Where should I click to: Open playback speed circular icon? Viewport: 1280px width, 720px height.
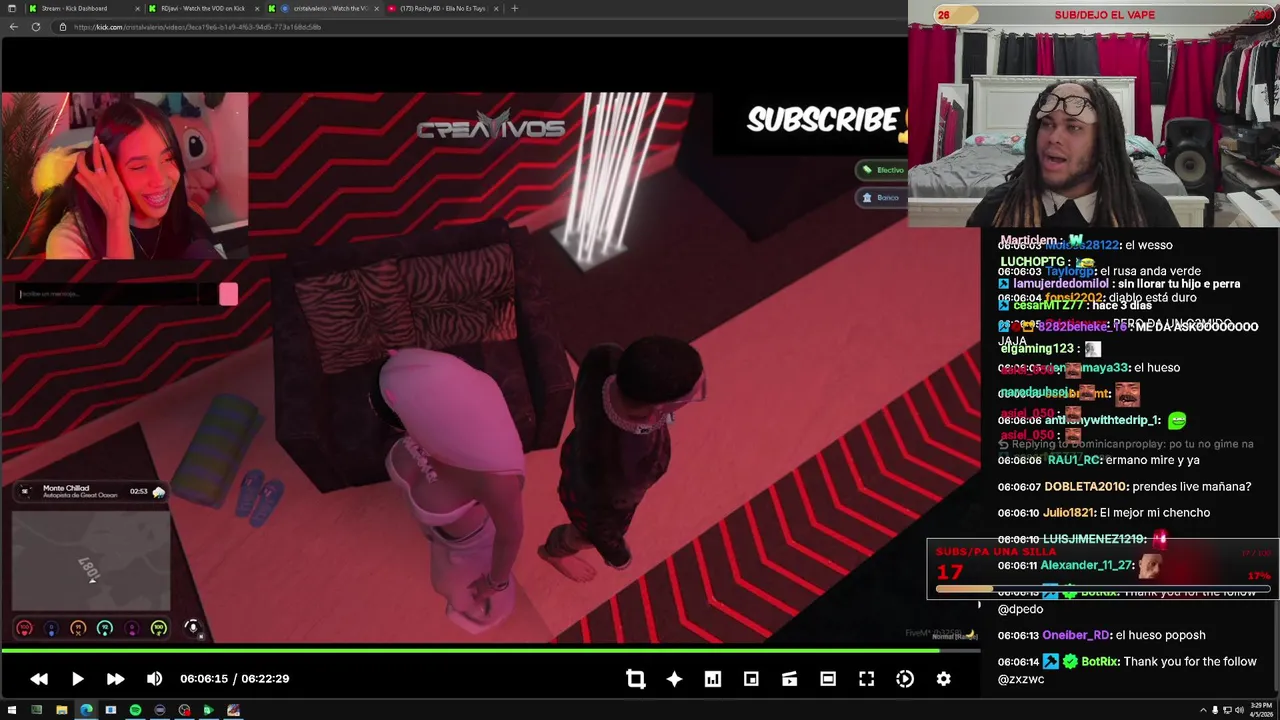pyautogui.click(x=905, y=679)
